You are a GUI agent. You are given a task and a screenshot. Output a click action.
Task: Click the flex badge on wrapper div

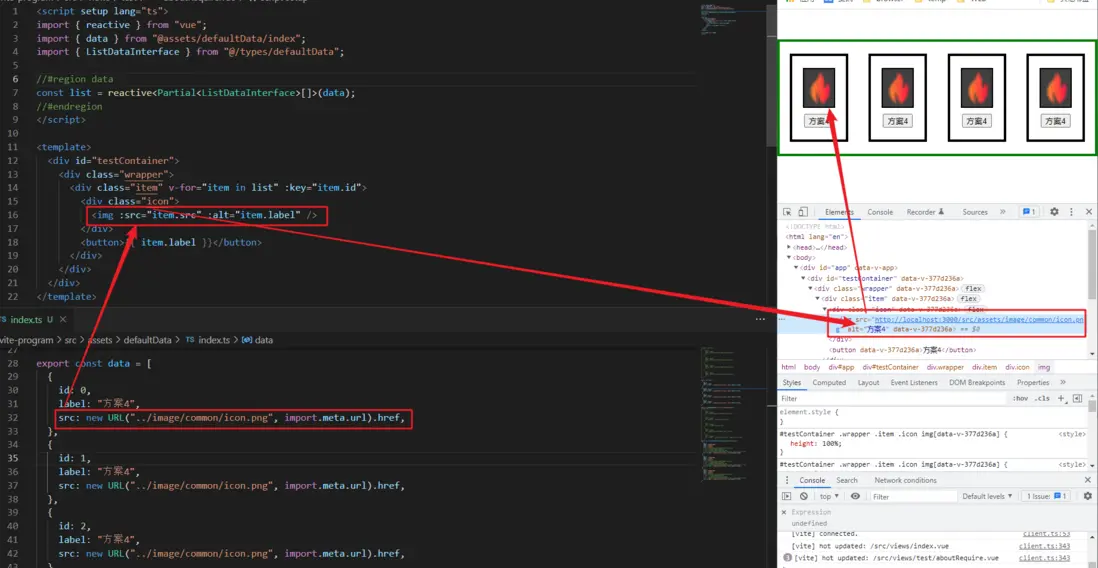point(972,288)
